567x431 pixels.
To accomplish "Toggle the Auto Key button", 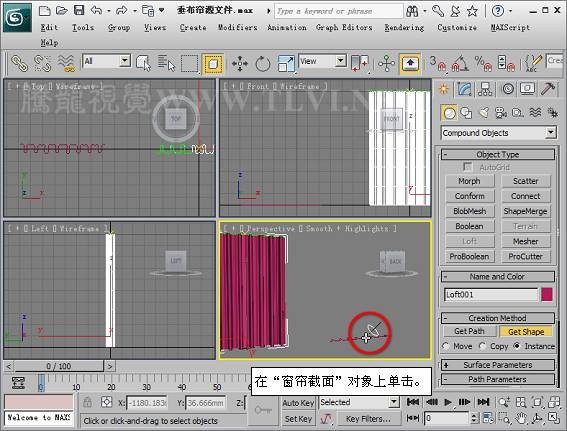I will pos(298,403).
